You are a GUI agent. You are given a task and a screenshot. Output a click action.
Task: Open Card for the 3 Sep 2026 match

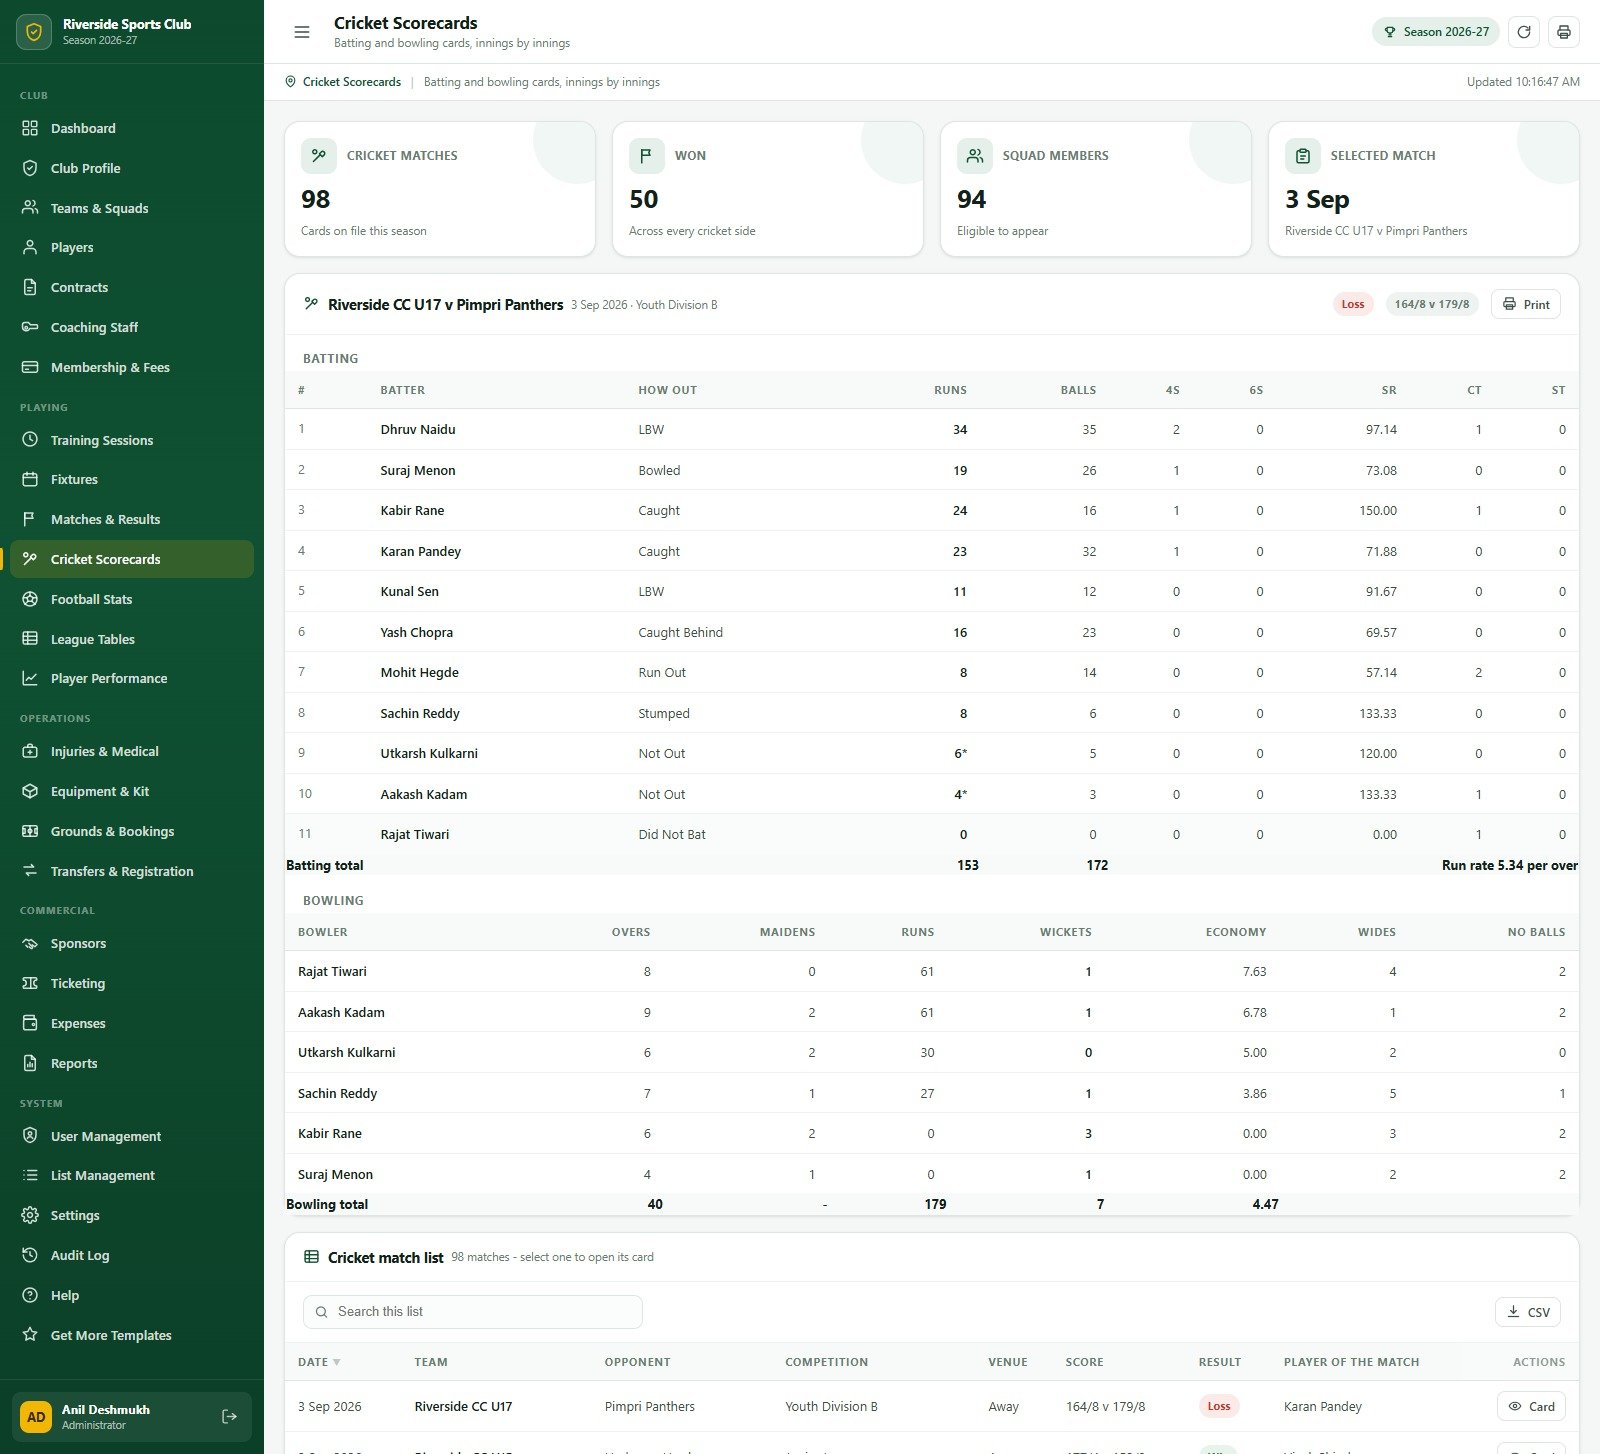coord(1532,1406)
